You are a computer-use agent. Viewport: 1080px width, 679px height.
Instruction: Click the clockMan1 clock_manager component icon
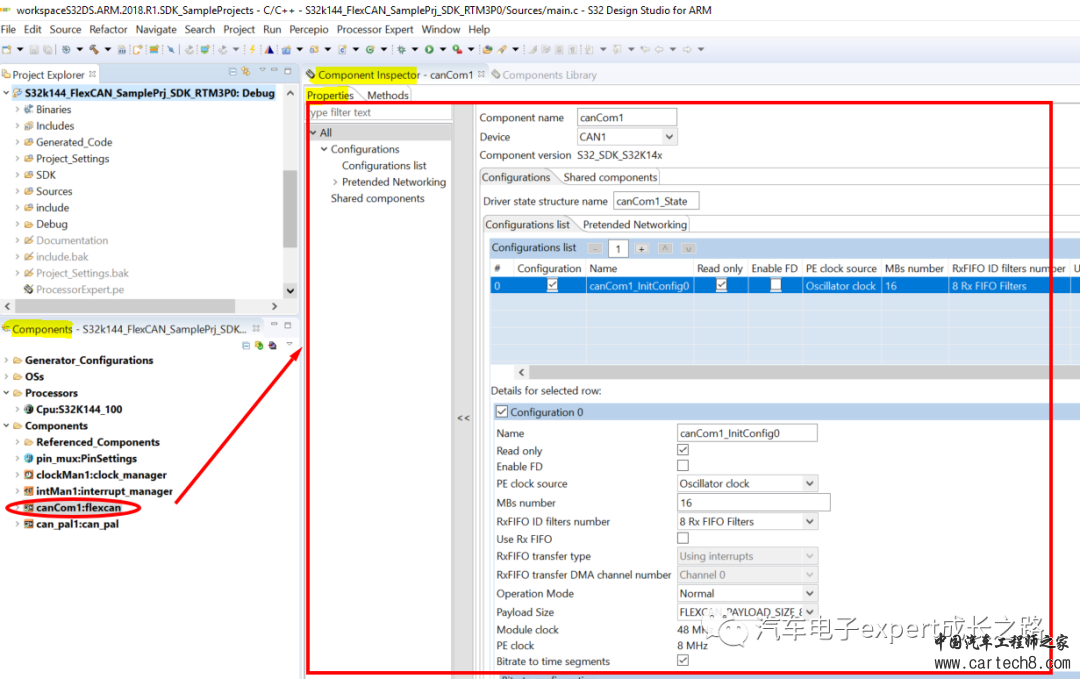click(x=29, y=475)
